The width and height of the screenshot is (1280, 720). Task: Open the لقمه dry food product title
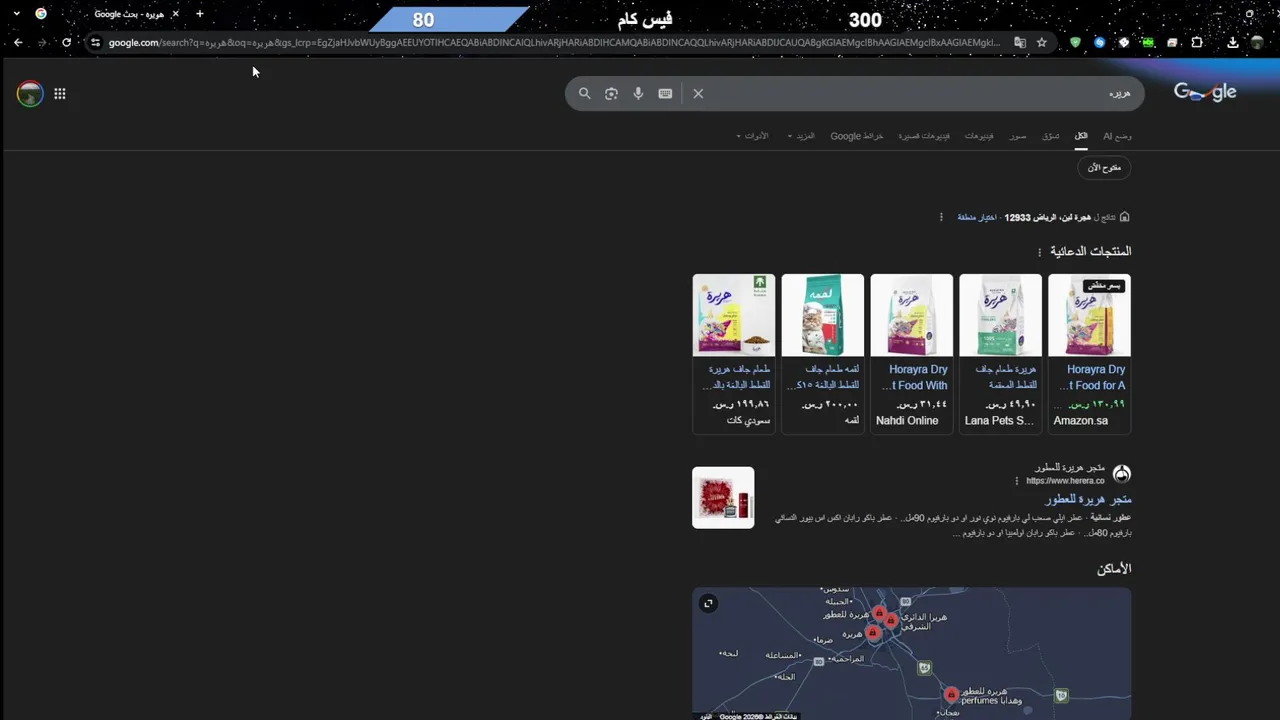(x=823, y=377)
